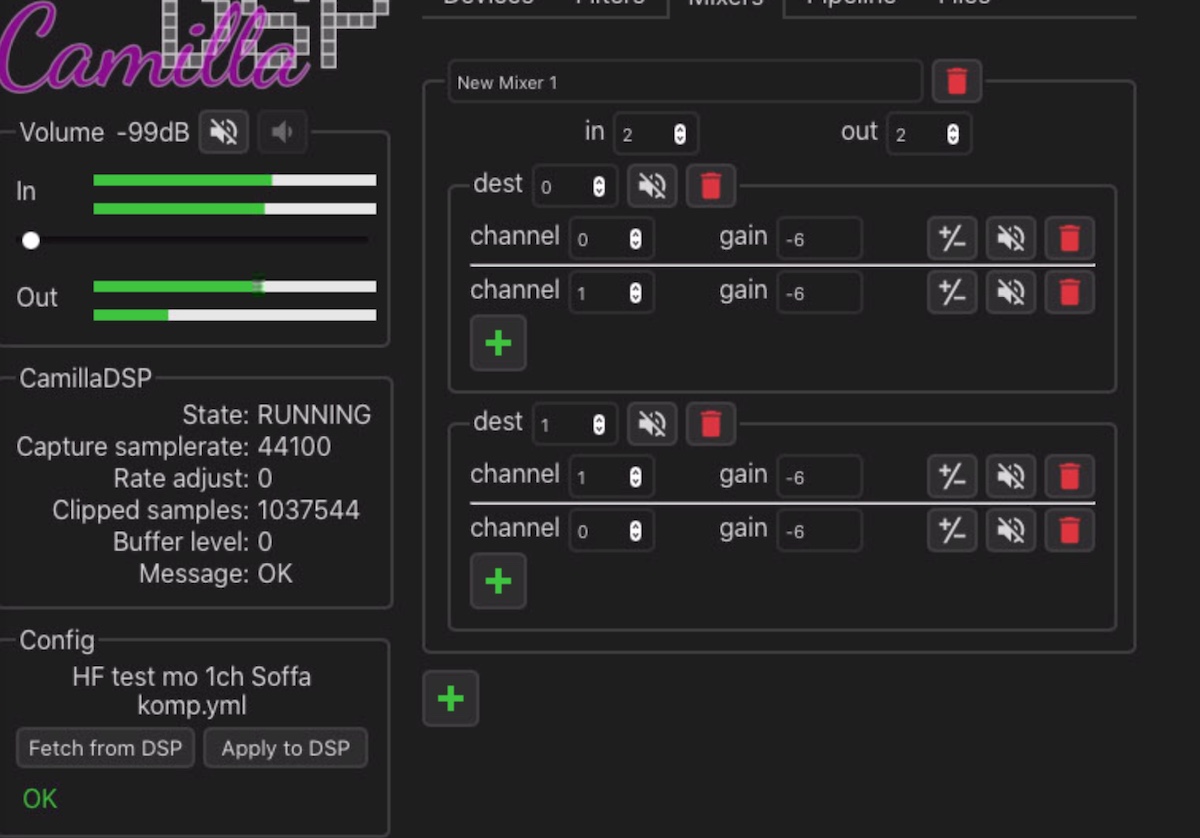Viewport: 1200px width, 838px height.
Task: Add a new mixer with bottom plus button
Action: [451, 698]
